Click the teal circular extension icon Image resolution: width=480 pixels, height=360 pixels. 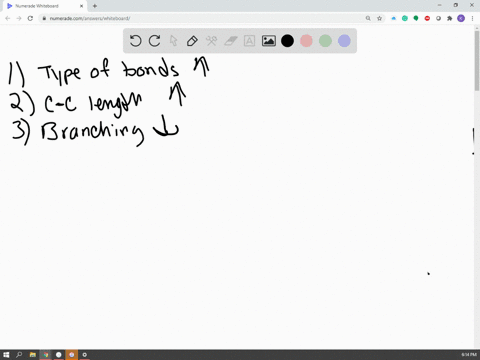405,18
